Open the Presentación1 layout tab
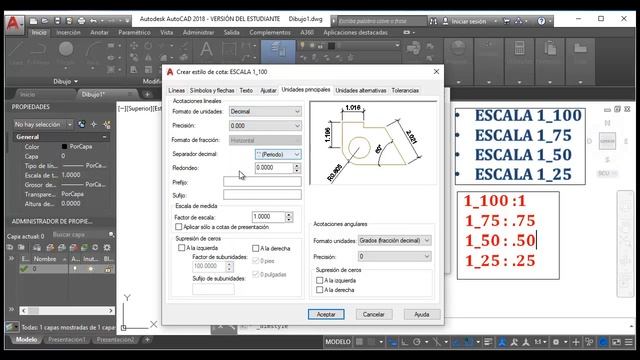This screenshot has width=640, height=360. tap(67, 340)
